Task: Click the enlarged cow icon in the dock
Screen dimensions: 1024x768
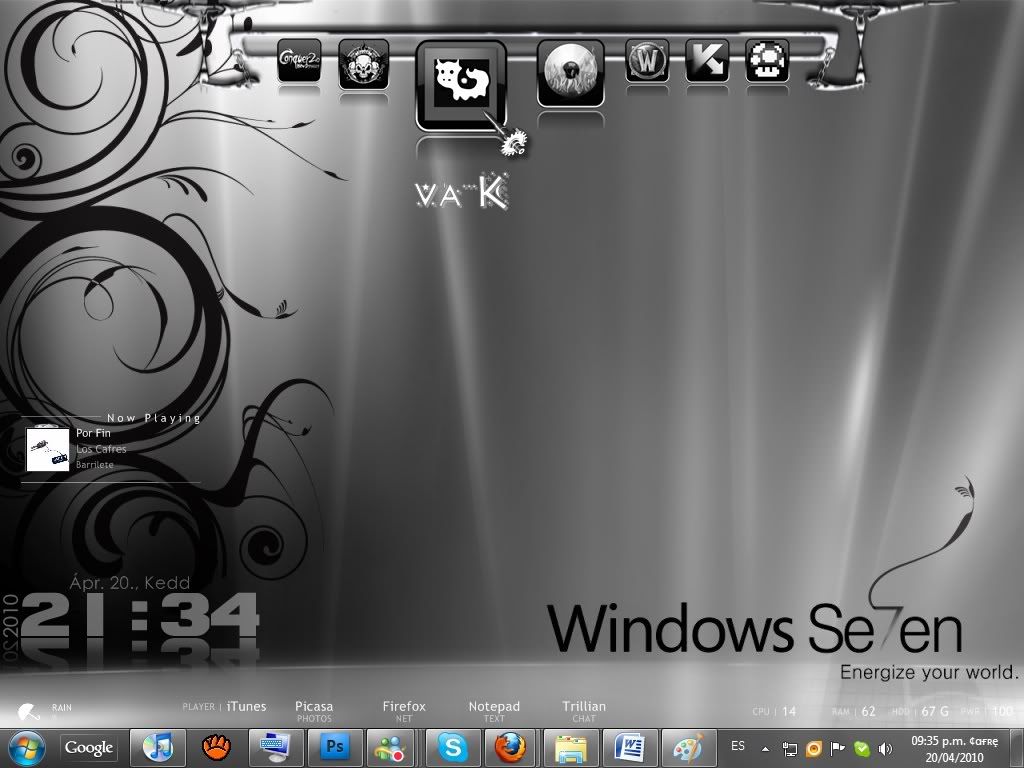Action: tap(462, 84)
